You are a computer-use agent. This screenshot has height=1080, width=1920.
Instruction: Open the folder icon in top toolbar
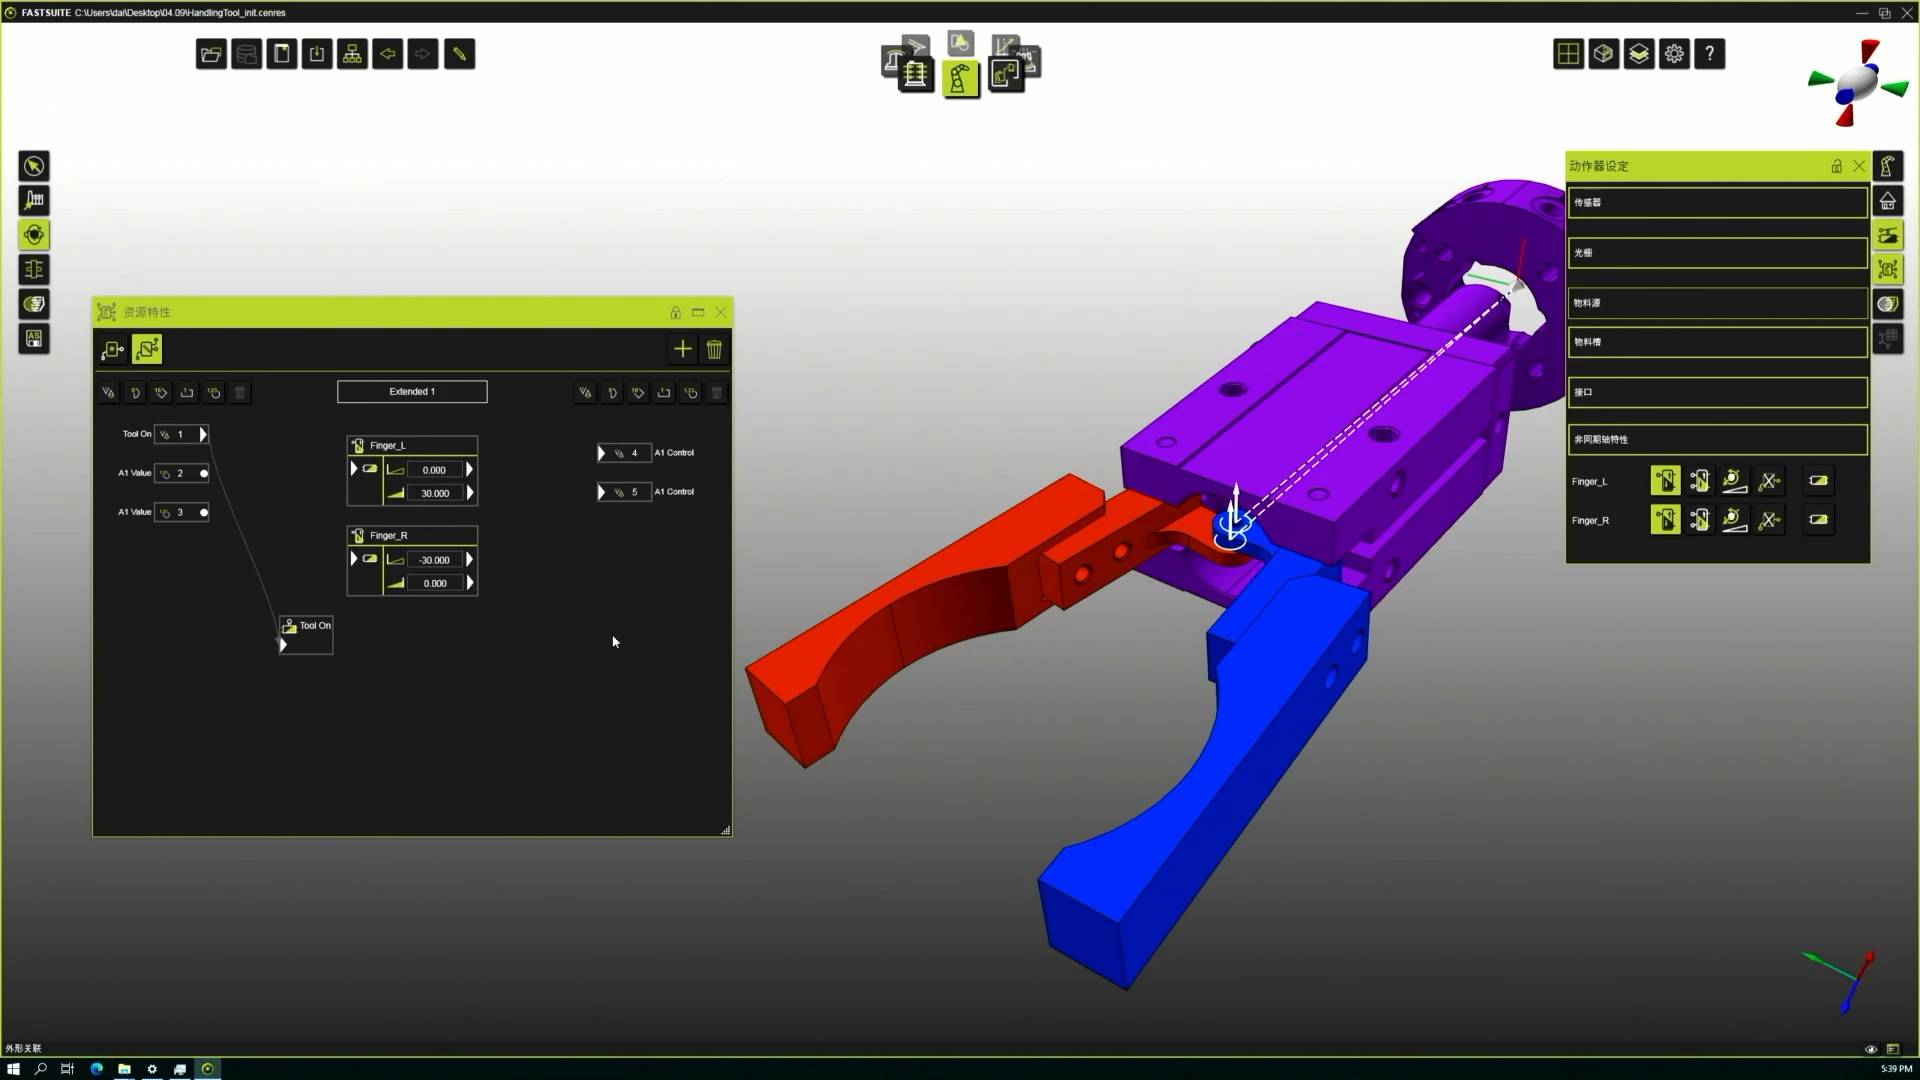click(211, 54)
